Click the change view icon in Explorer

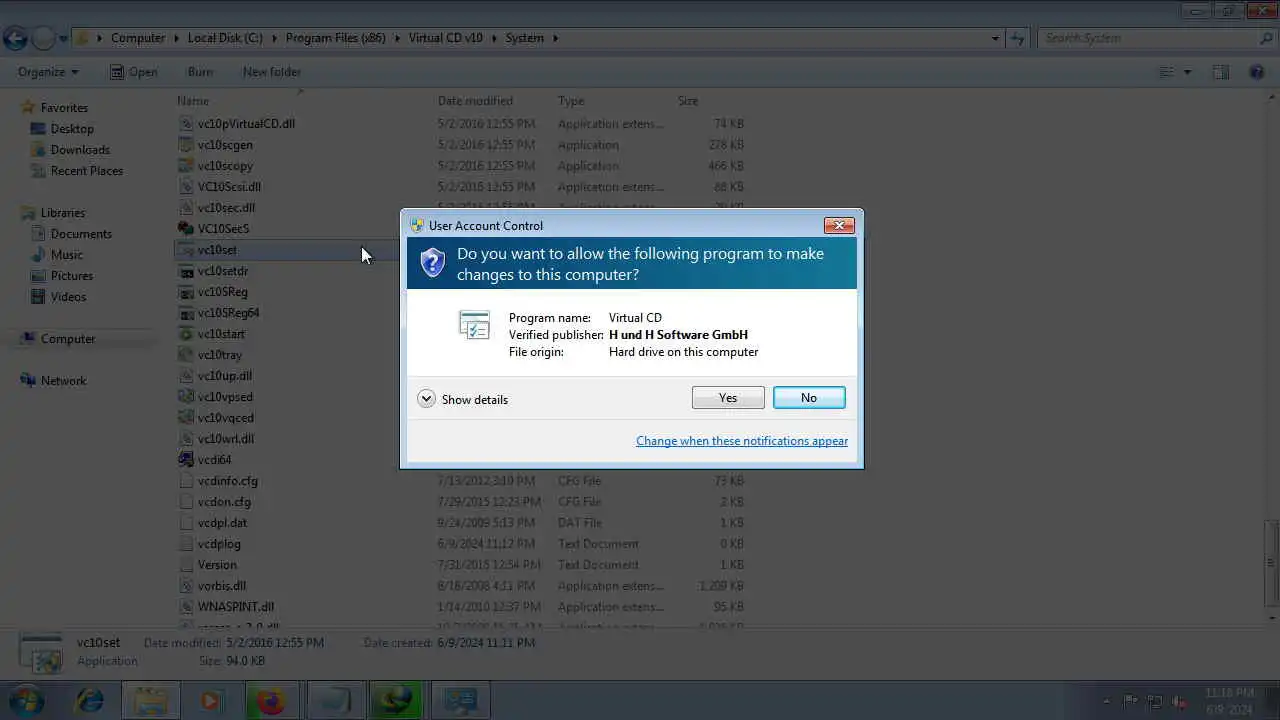[1166, 72]
